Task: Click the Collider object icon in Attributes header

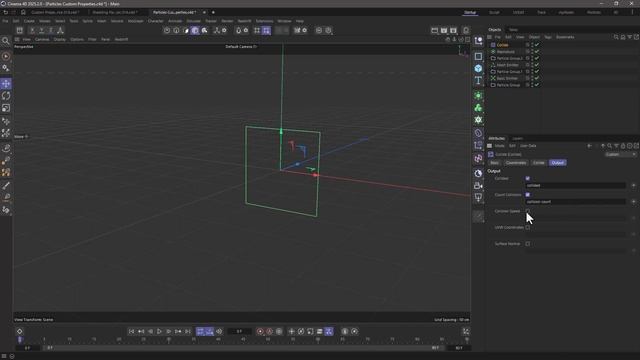Action: [491, 154]
